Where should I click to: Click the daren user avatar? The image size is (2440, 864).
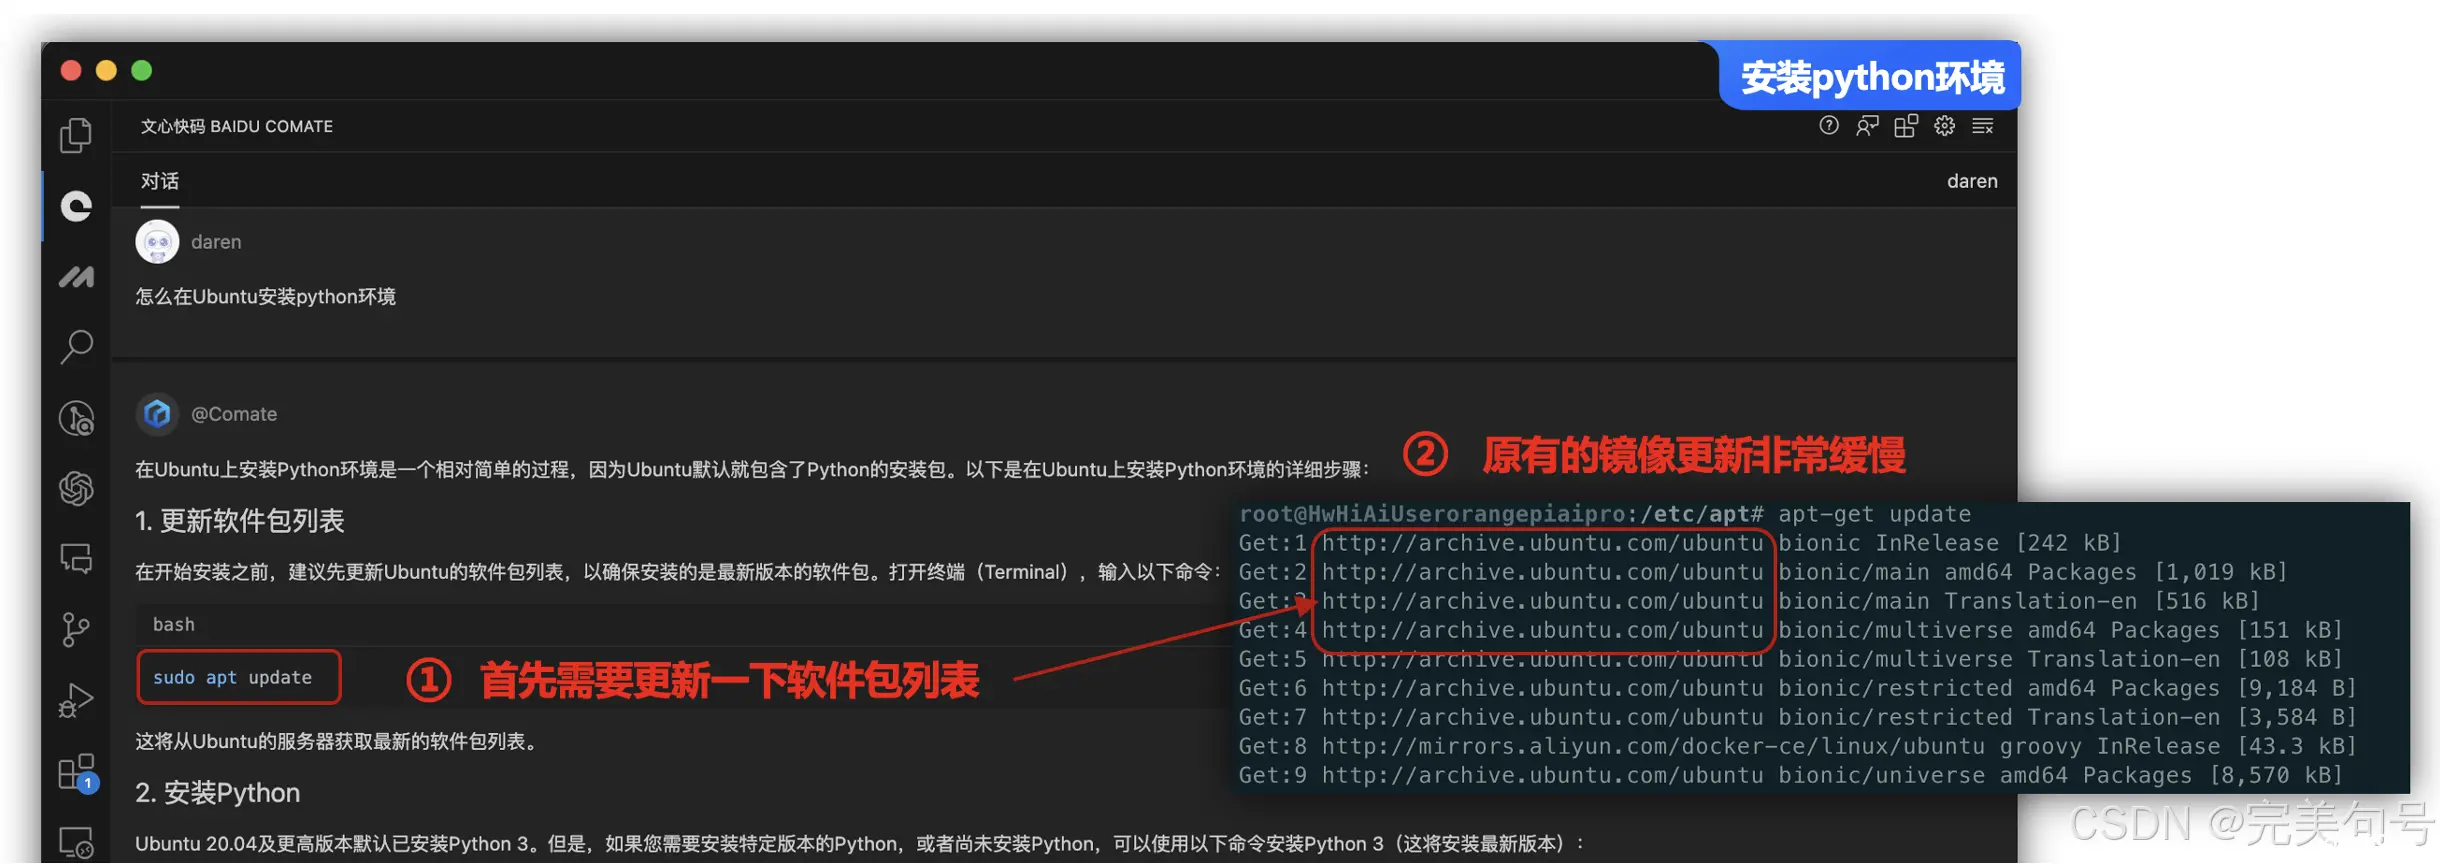tap(157, 242)
